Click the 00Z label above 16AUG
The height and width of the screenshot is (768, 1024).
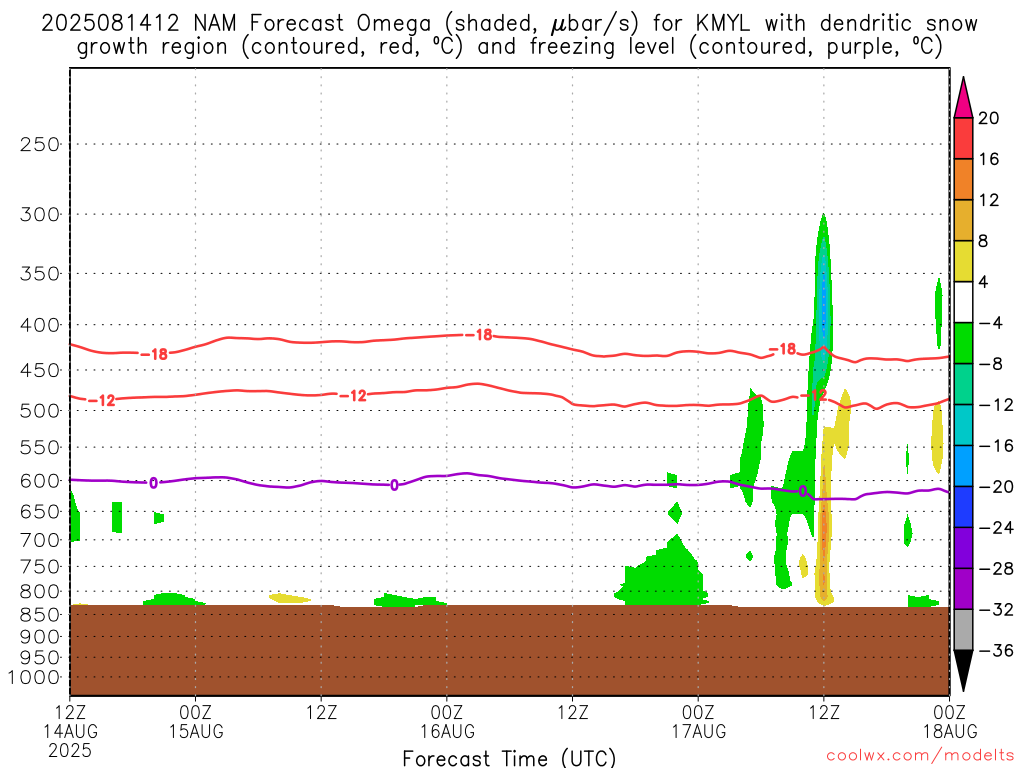447,712
